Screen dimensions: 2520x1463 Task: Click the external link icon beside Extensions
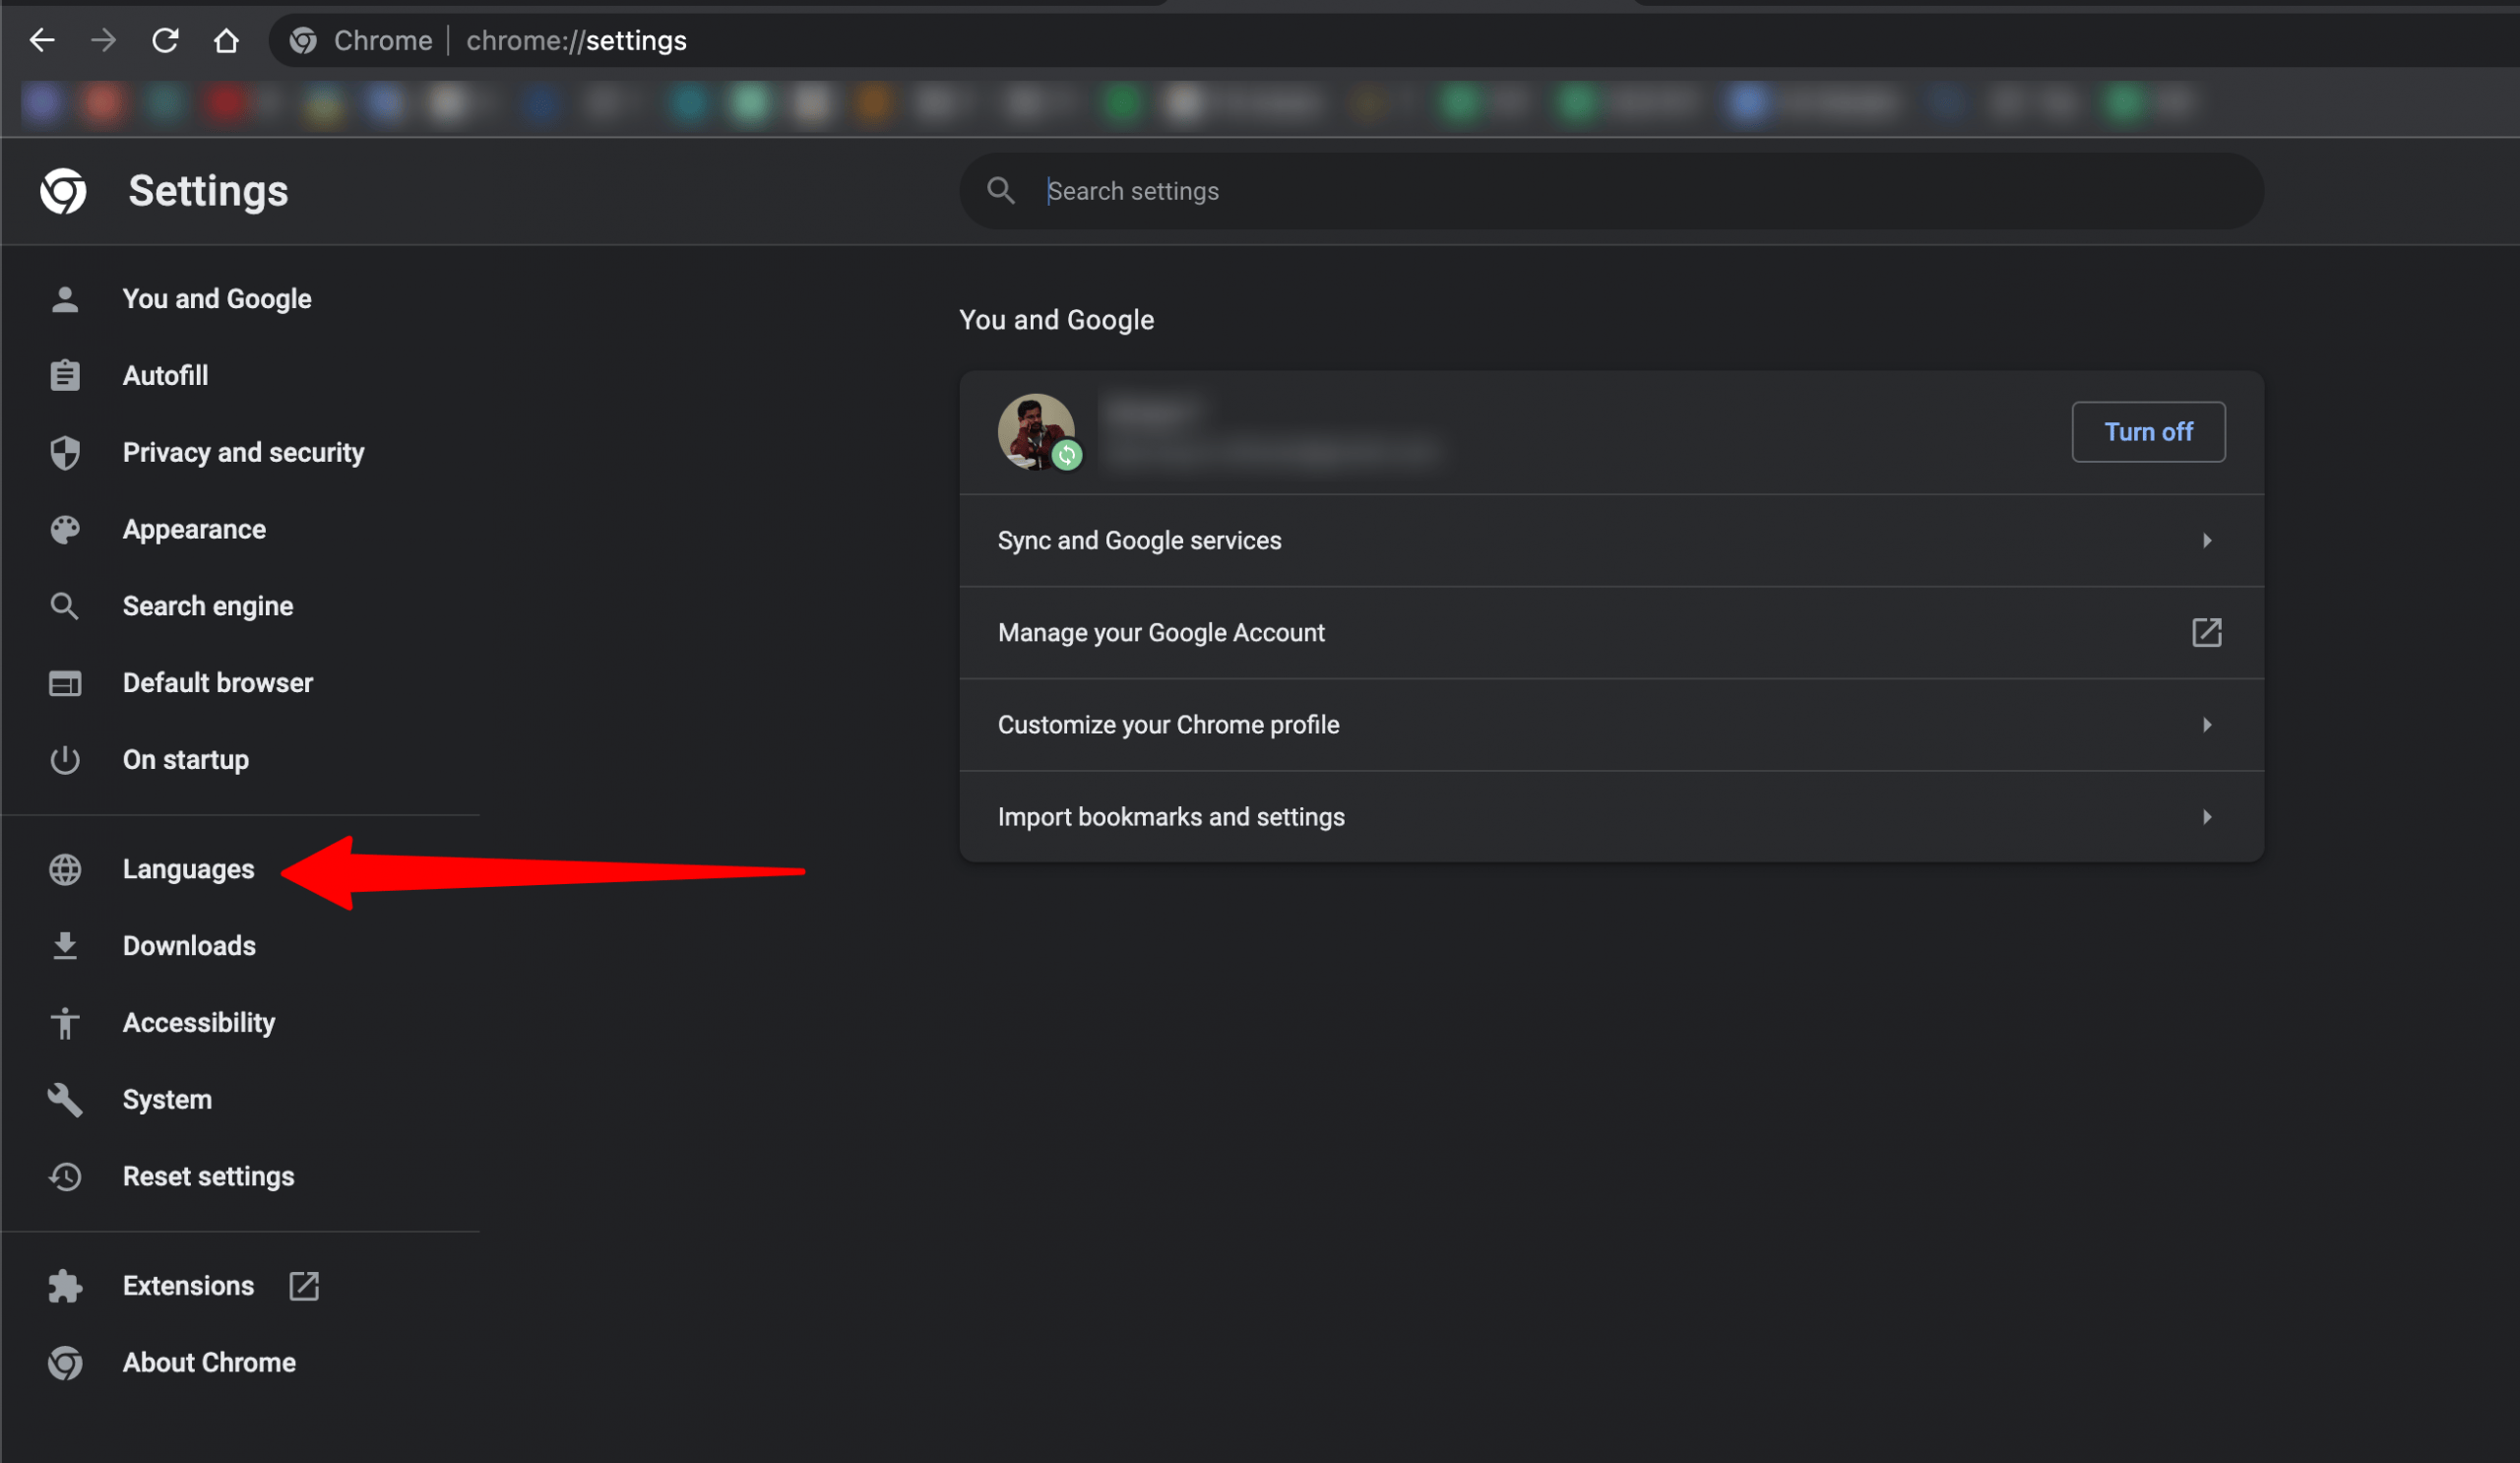tap(304, 1286)
